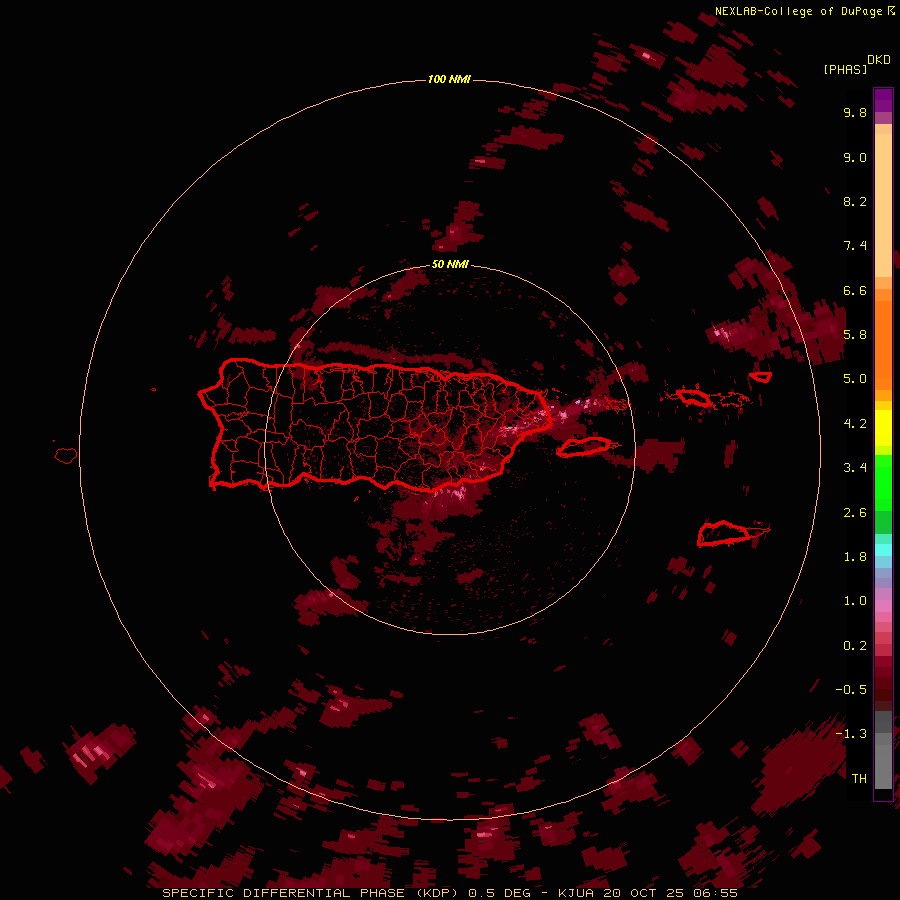This screenshot has height=900, width=900.
Task: Click the 5.8 color scale value
Action: 855,335
